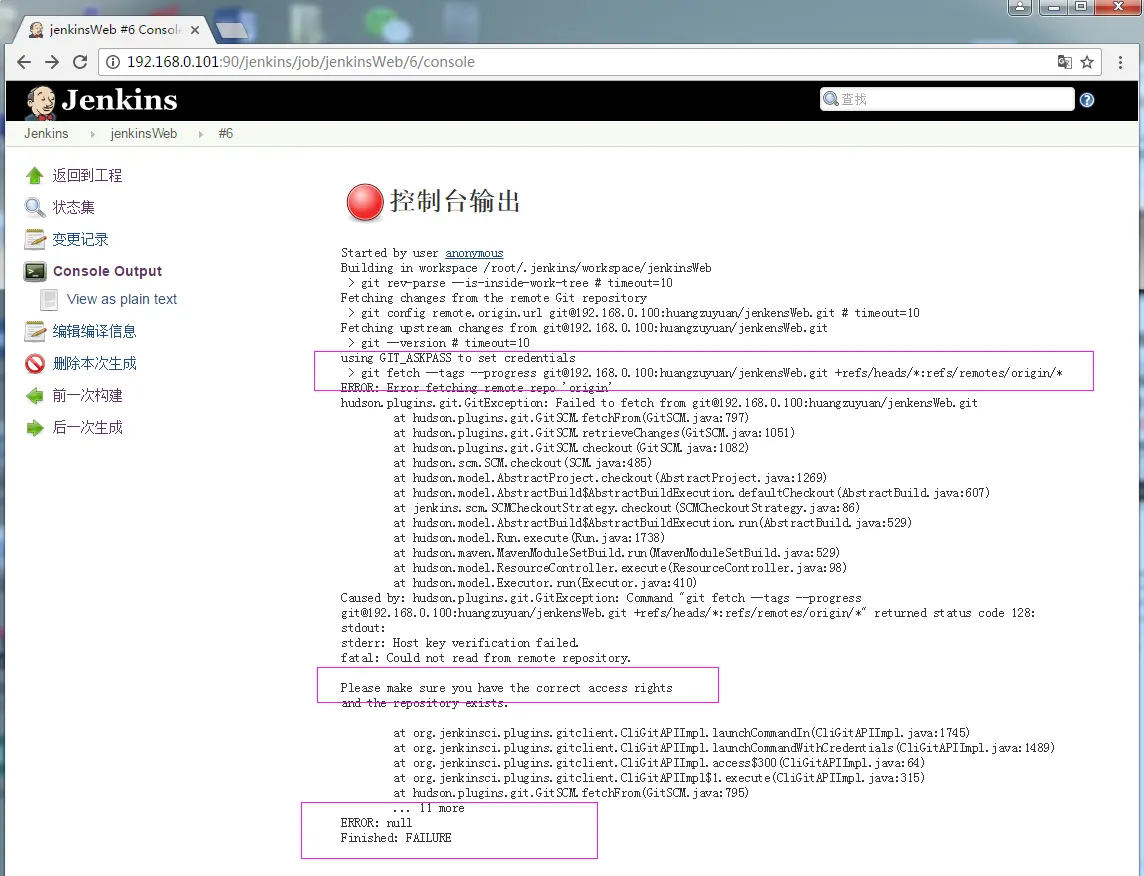Bookmark this page with the star icon
Viewport: 1144px width, 876px height.
(1087, 62)
